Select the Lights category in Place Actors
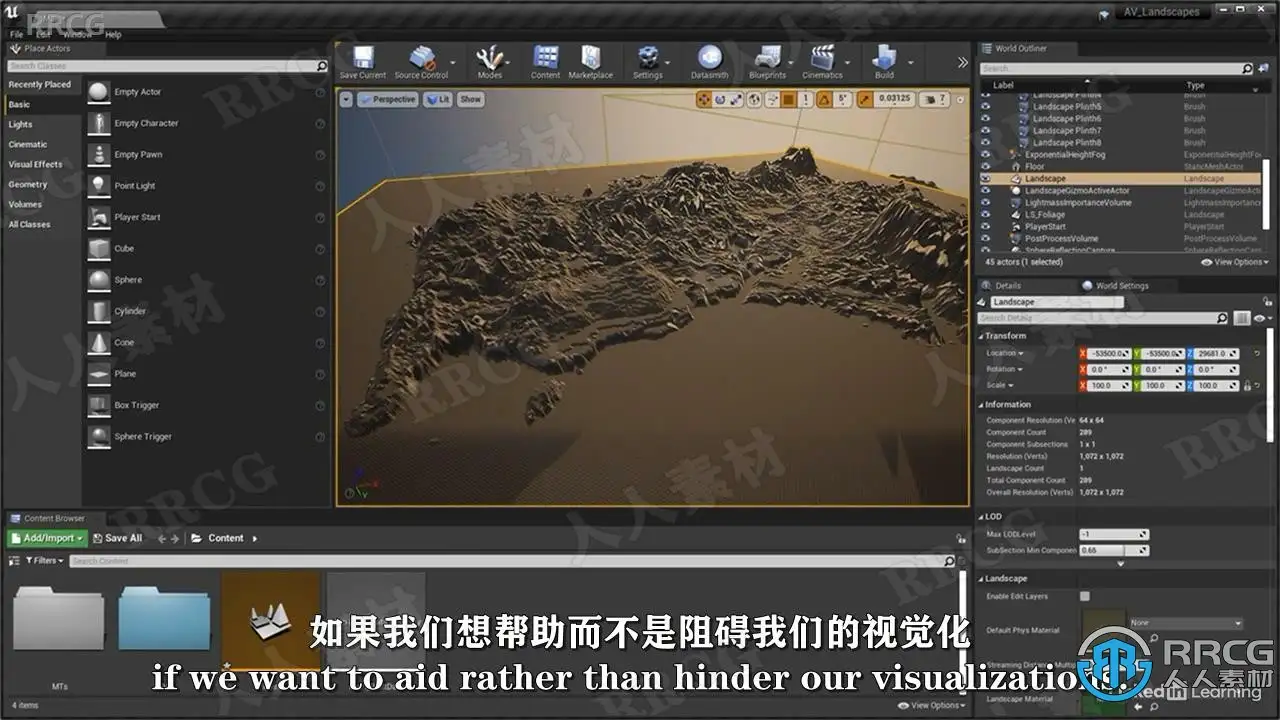The height and width of the screenshot is (720, 1280). pos(41,125)
